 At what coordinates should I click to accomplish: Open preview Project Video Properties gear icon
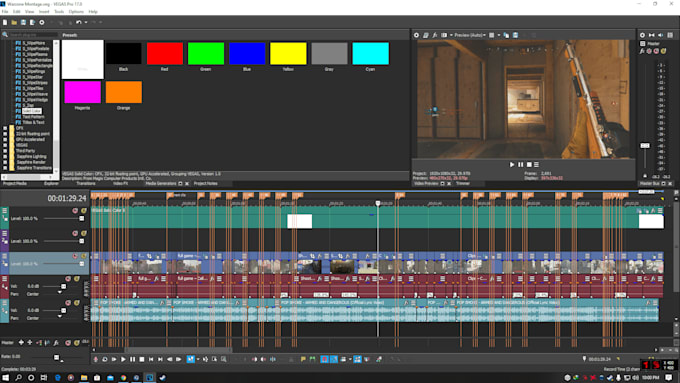coord(416,35)
